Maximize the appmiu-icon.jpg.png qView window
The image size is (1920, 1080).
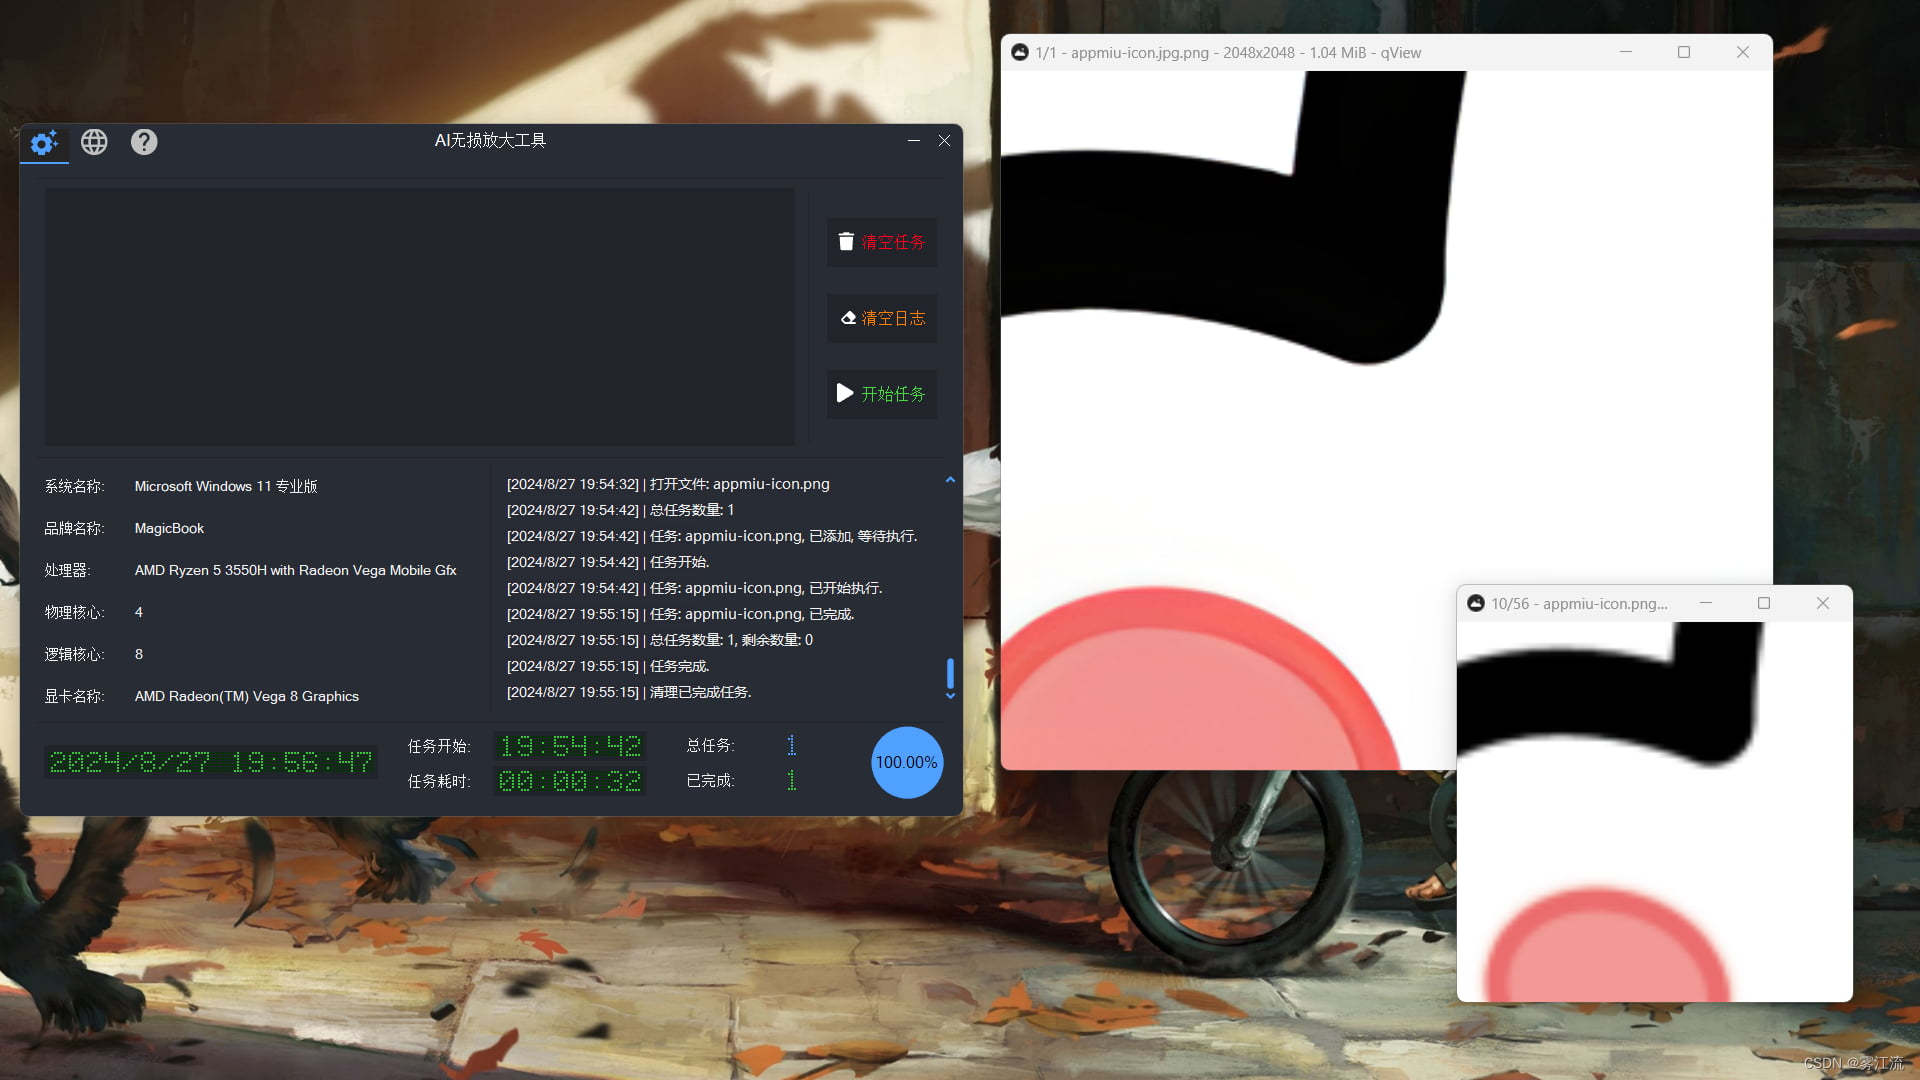1684,52
